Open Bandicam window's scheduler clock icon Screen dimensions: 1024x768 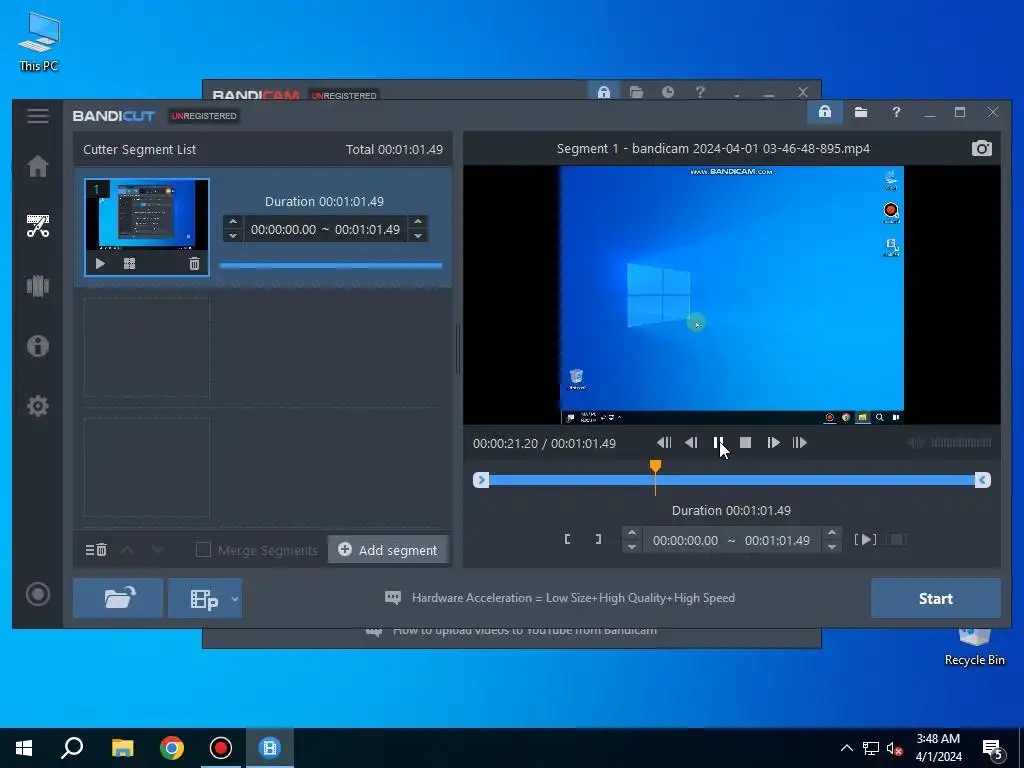coord(667,92)
